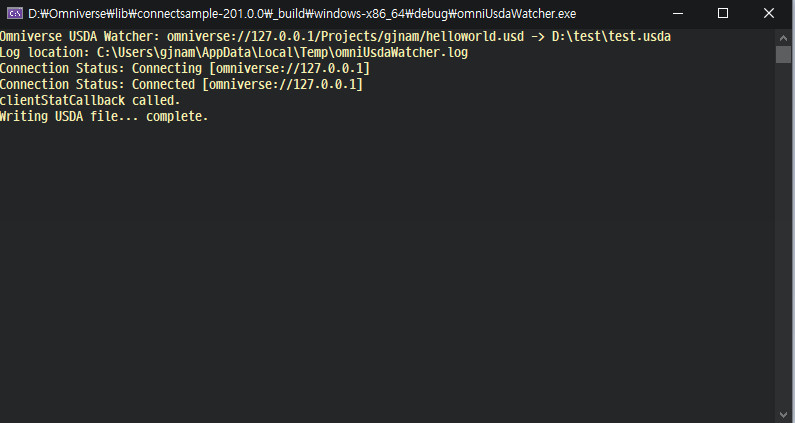This screenshot has width=795, height=423.
Task: Maximize the console window
Action: point(723,14)
